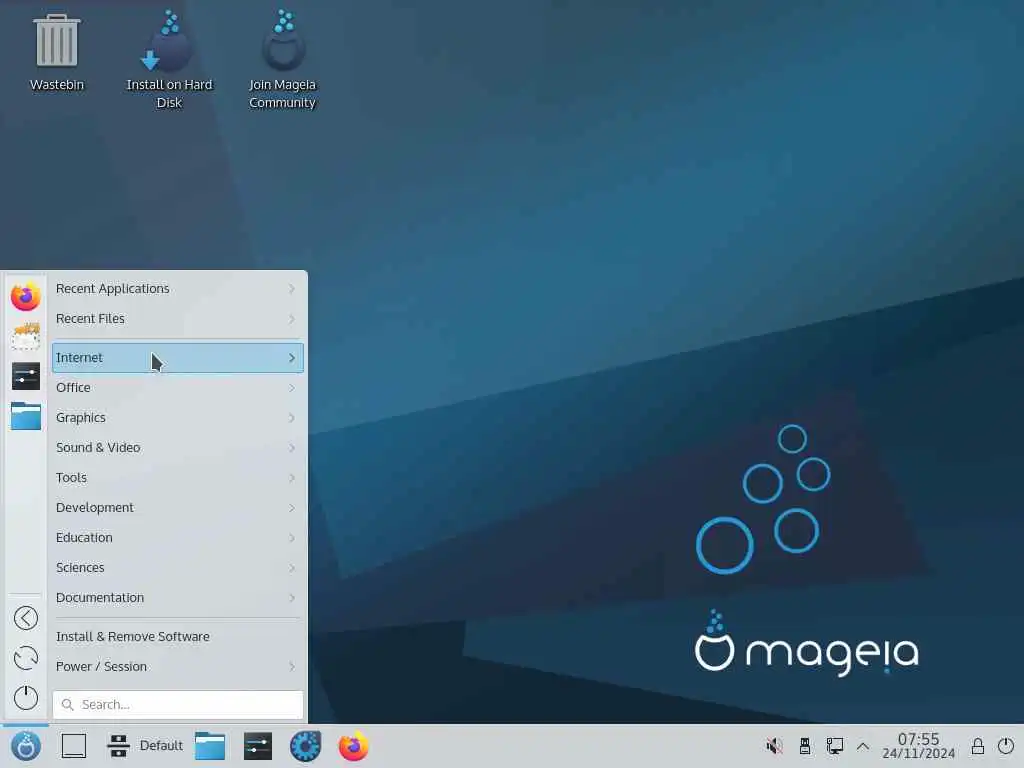Click the shutdown icon in menu sidebar
1024x768 pixels.
[x=26, y=697]
